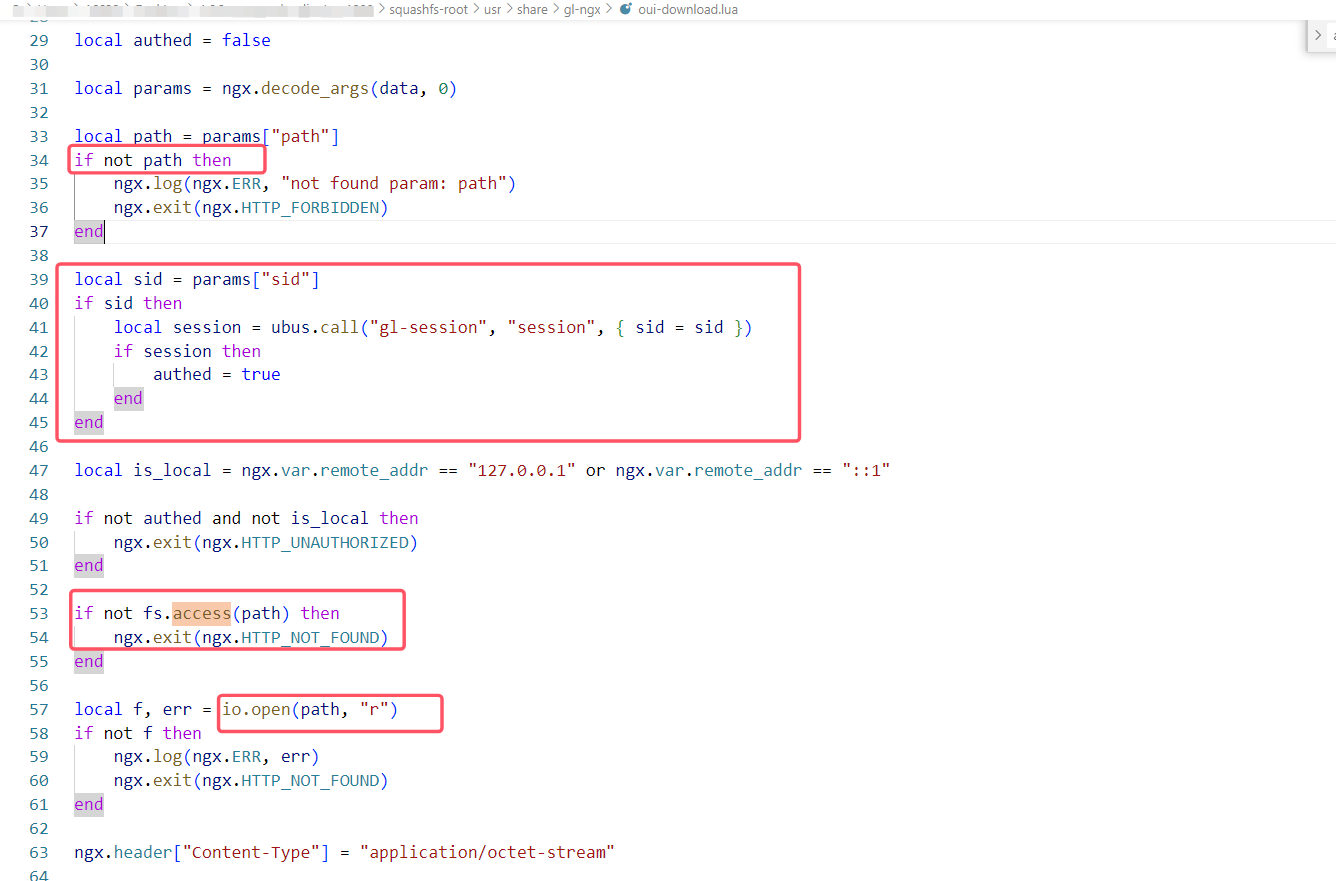Place cursor on 'if sid then'

pyautogui.click(x=129, y=303)
